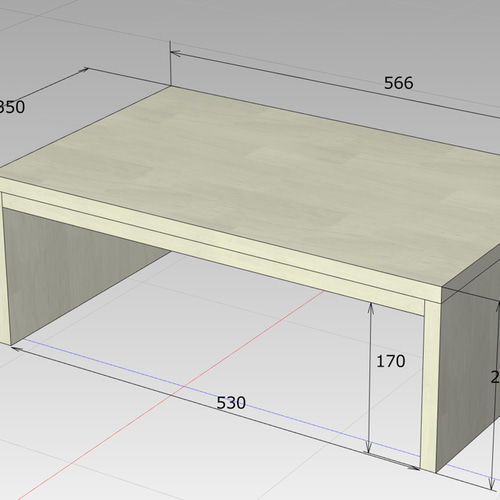The image size is (500, 500).
Task: Click the right arrowhead of the 530 dimension
Action: [x=413, y=468]
